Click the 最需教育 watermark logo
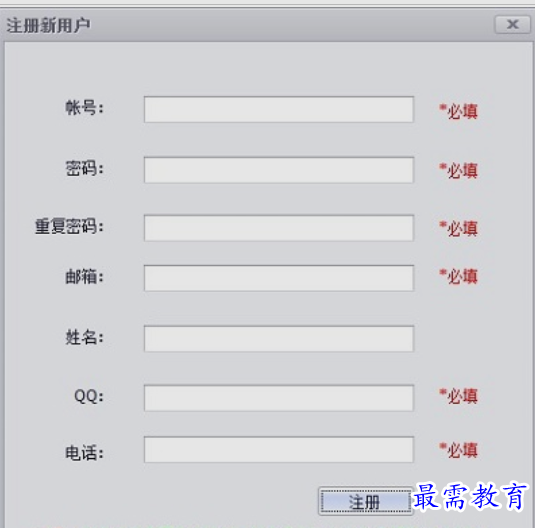The height and width of the screenshot is (528, 535). [x=470, y=497]
